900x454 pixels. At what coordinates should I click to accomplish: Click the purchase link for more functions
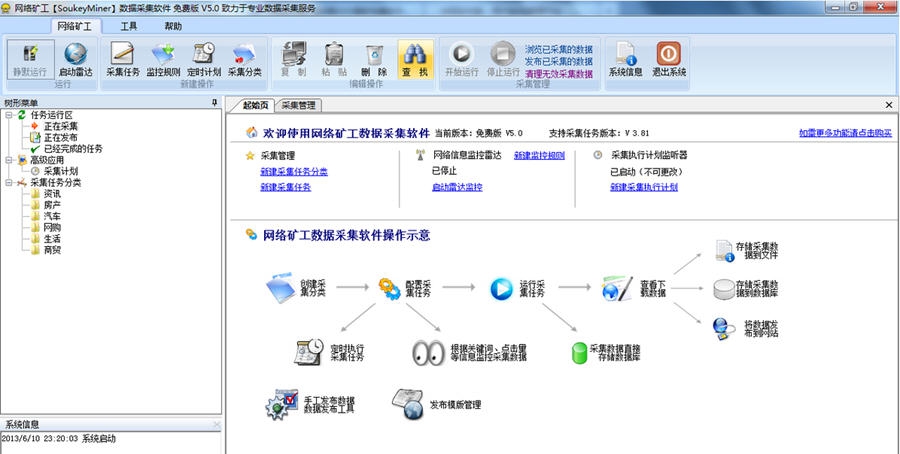click(845, 133)
